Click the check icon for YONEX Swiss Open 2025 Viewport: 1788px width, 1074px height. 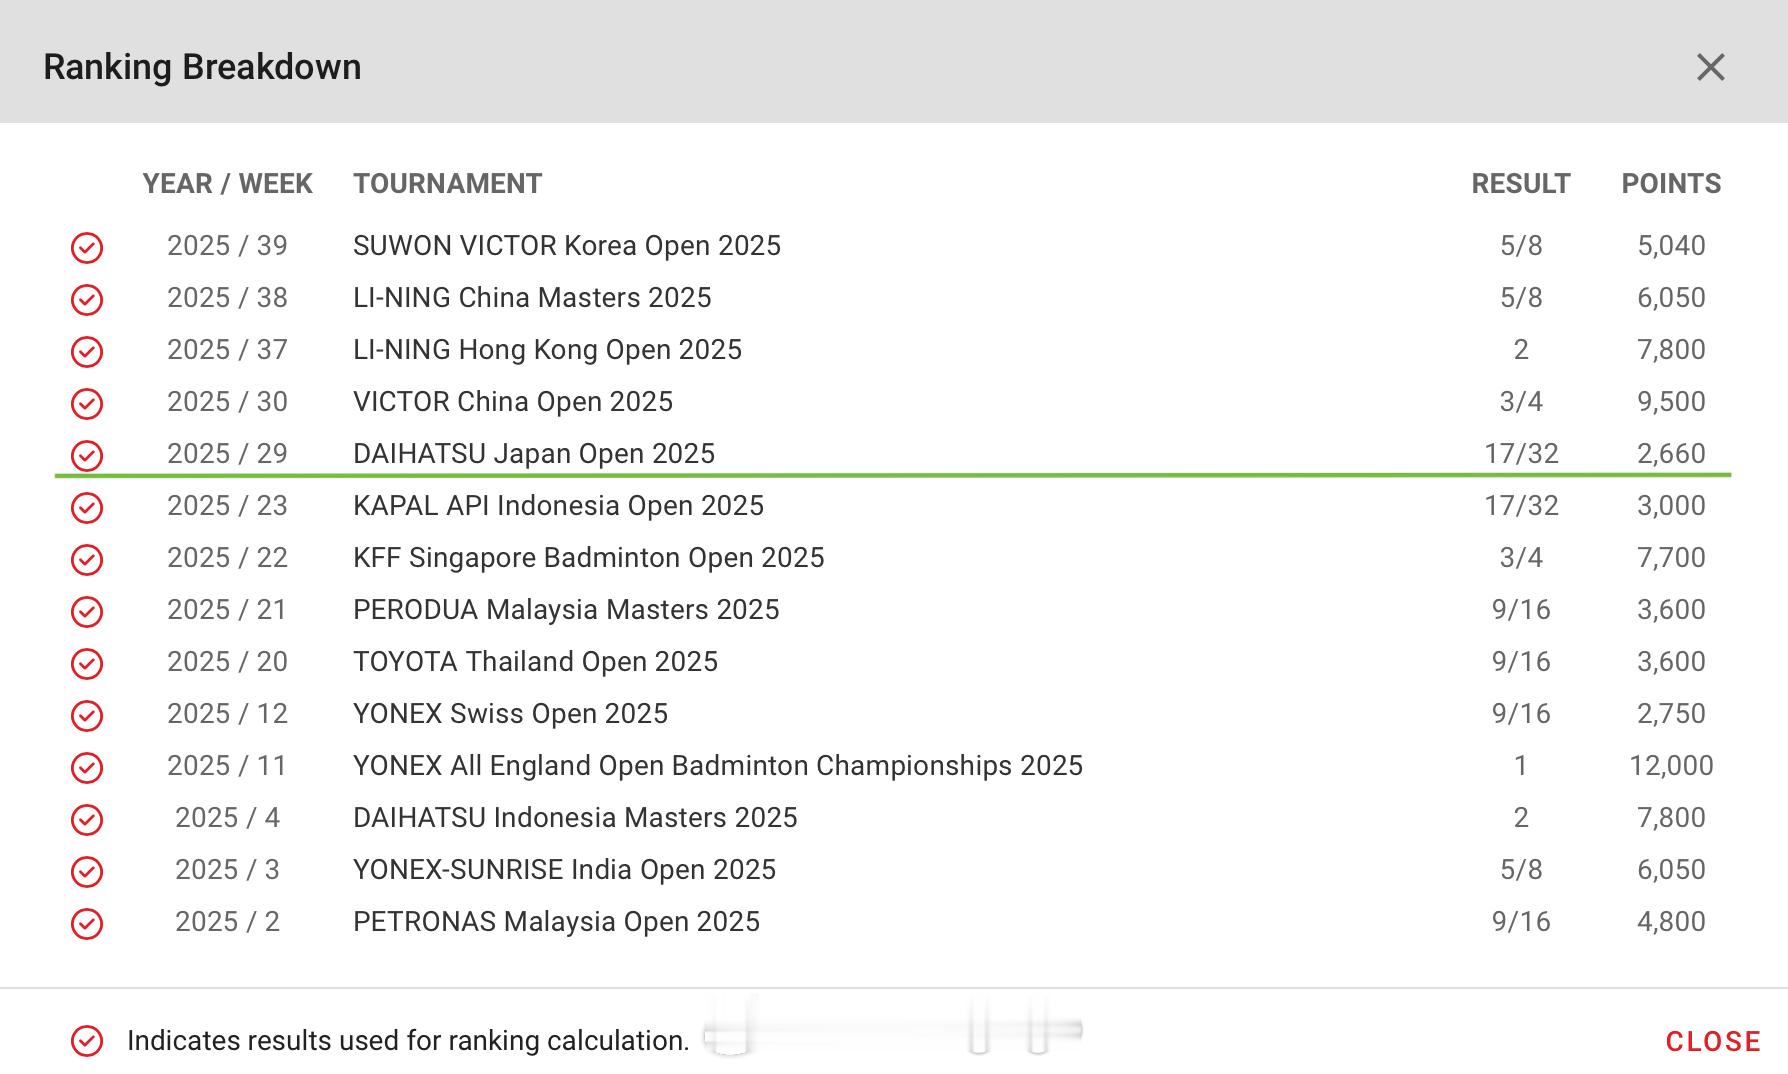click(x=87, y=715)
